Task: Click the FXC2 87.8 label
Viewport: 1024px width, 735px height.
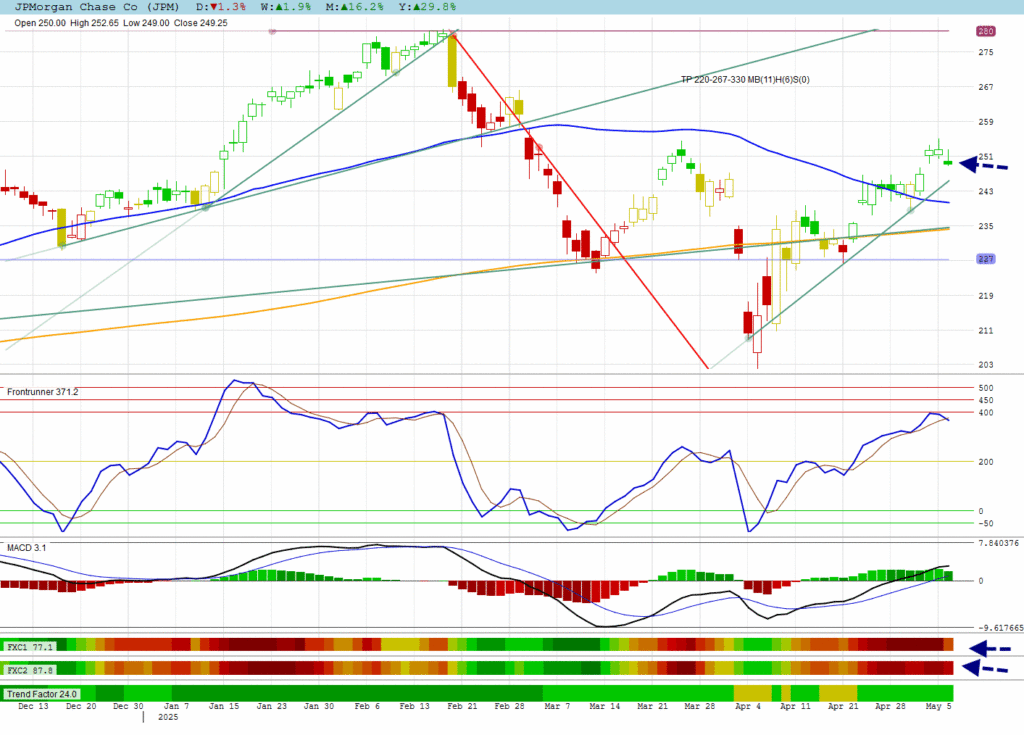Action: 29,670
